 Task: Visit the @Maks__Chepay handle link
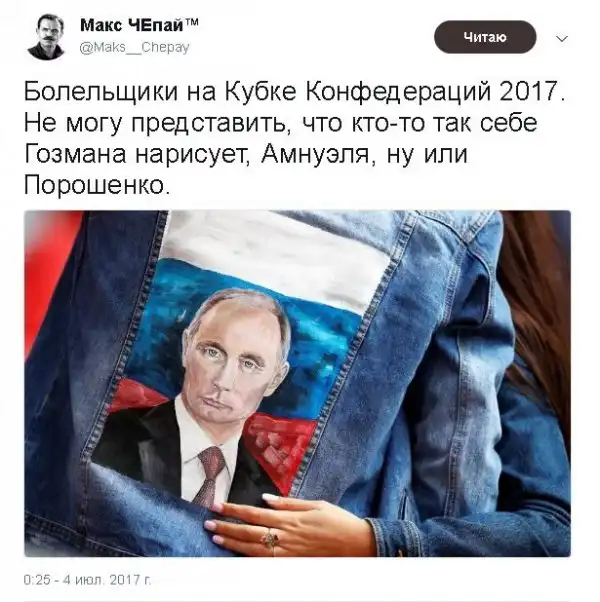coord(134,48)
